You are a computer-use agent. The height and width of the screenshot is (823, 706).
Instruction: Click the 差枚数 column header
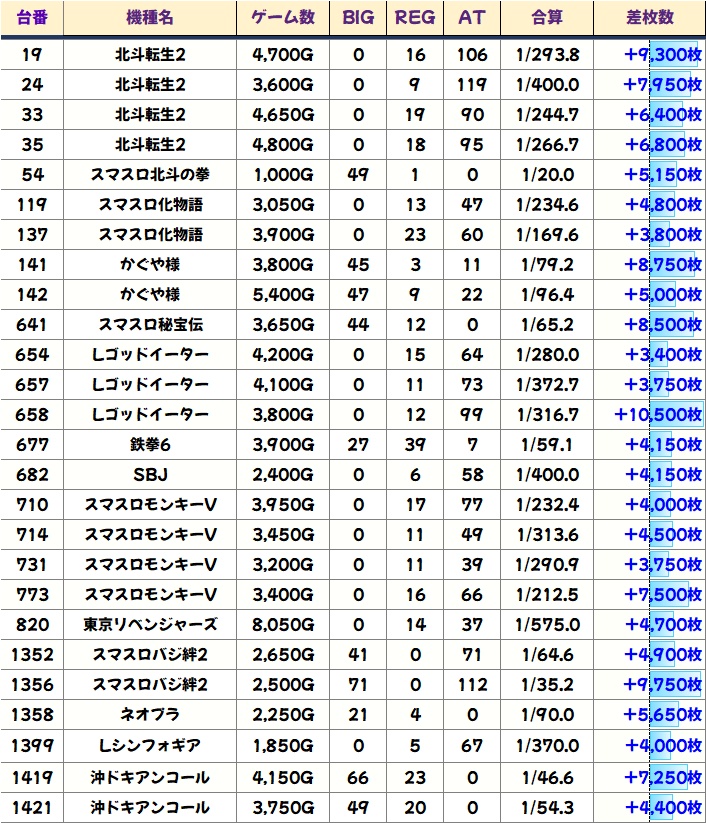648,18
